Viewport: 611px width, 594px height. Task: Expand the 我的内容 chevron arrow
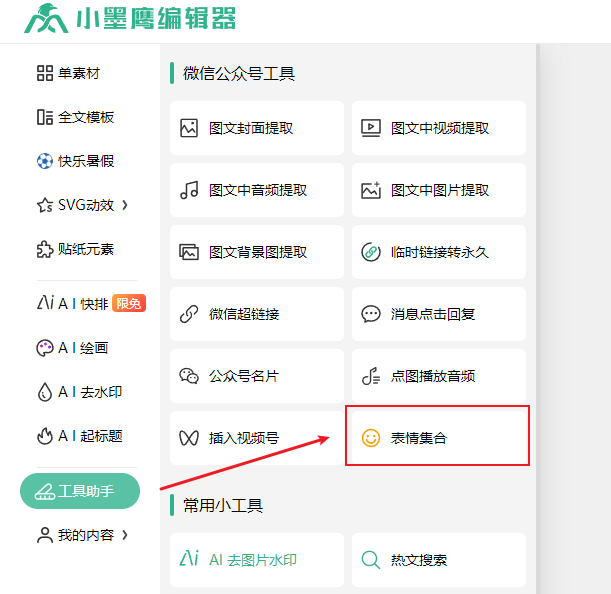[125, 535]
